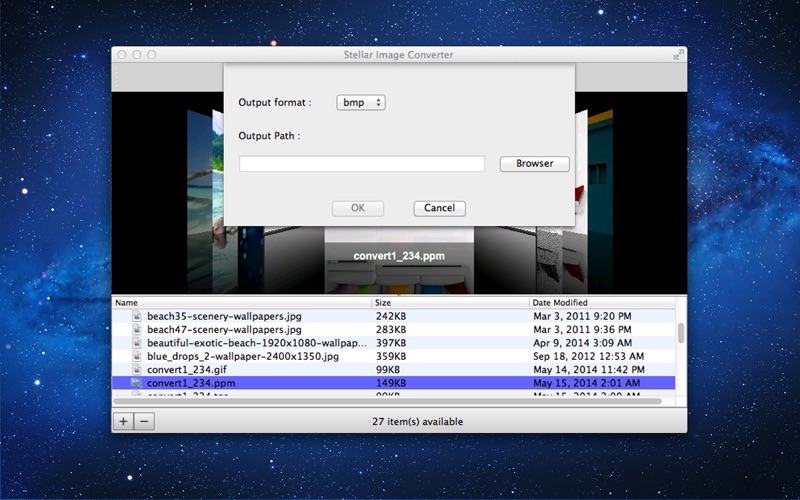Click file icon of blue_drops_2-wallpaper row
Screen dimensions: 800x500
pos(137,356)
